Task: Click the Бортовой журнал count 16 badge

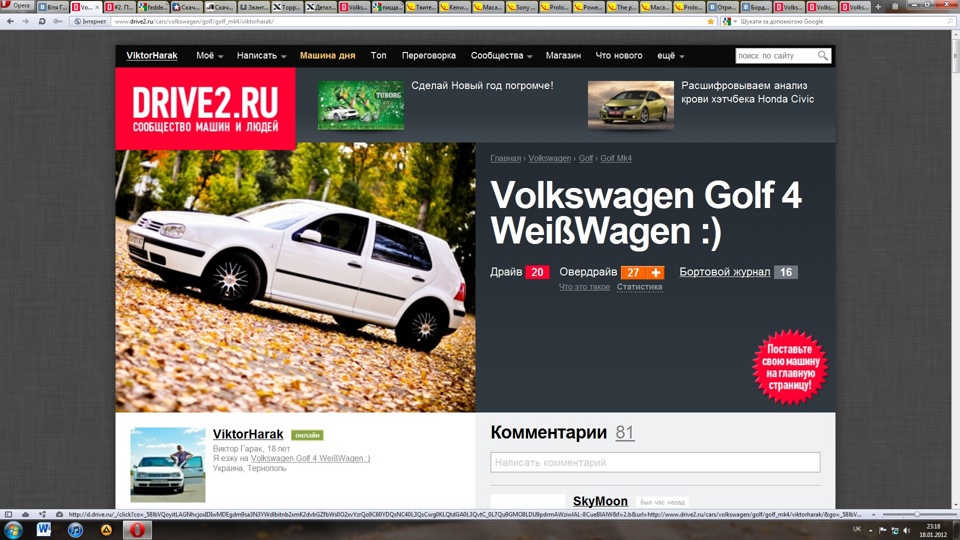Action: coord(786,272)
